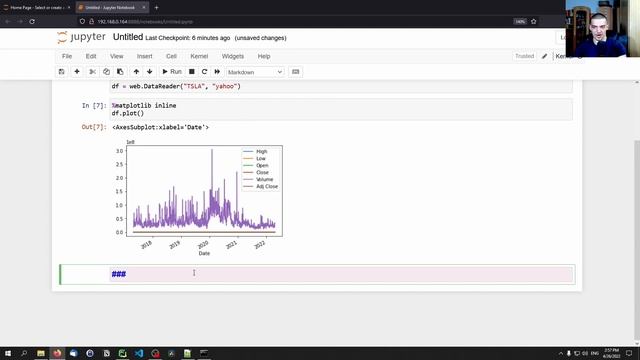Click the pencil edit mode indicator
Image resolution: width=640 pixels, height=360 pixels.
(x=544, y=56)
